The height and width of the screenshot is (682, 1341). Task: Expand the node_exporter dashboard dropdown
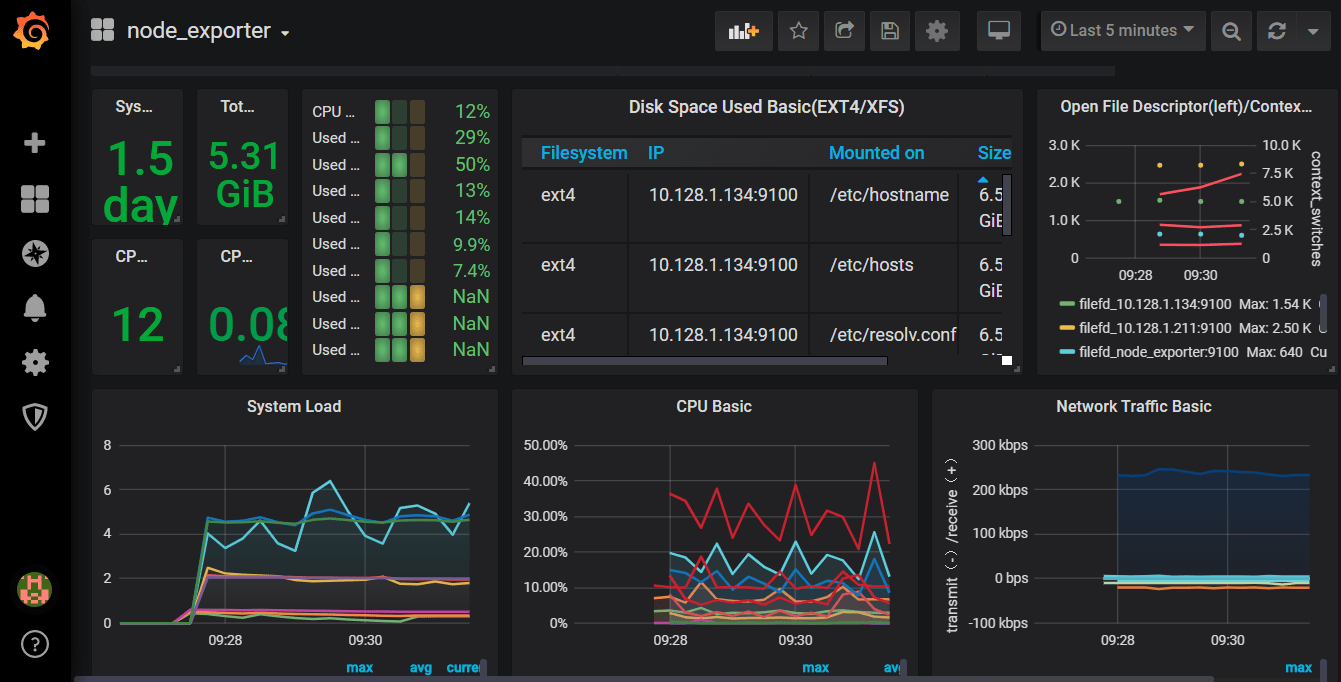click(x=283, y=31)
